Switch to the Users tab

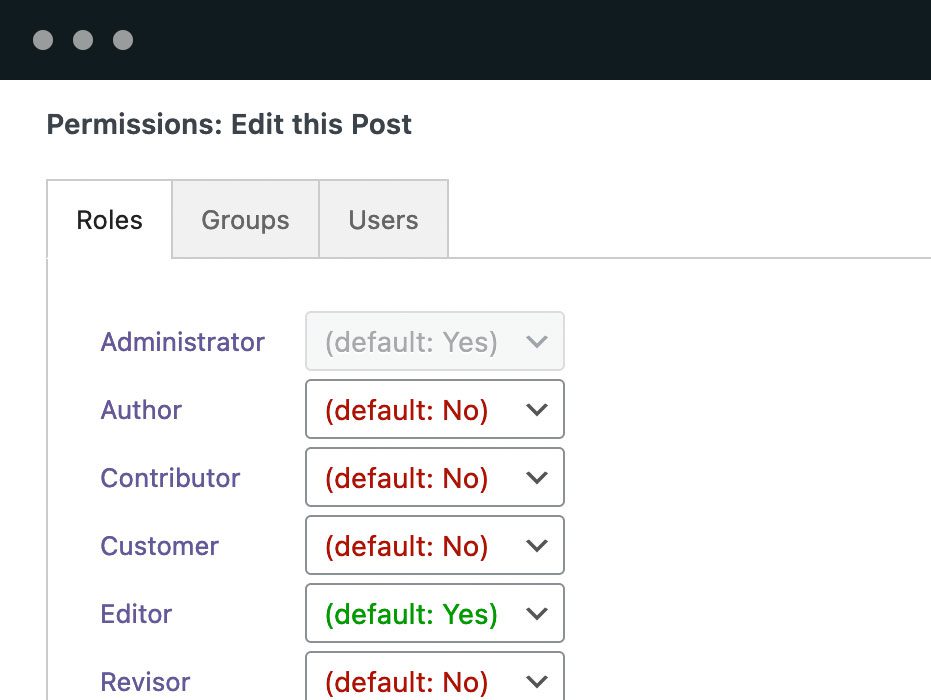[x=383, y=220]
